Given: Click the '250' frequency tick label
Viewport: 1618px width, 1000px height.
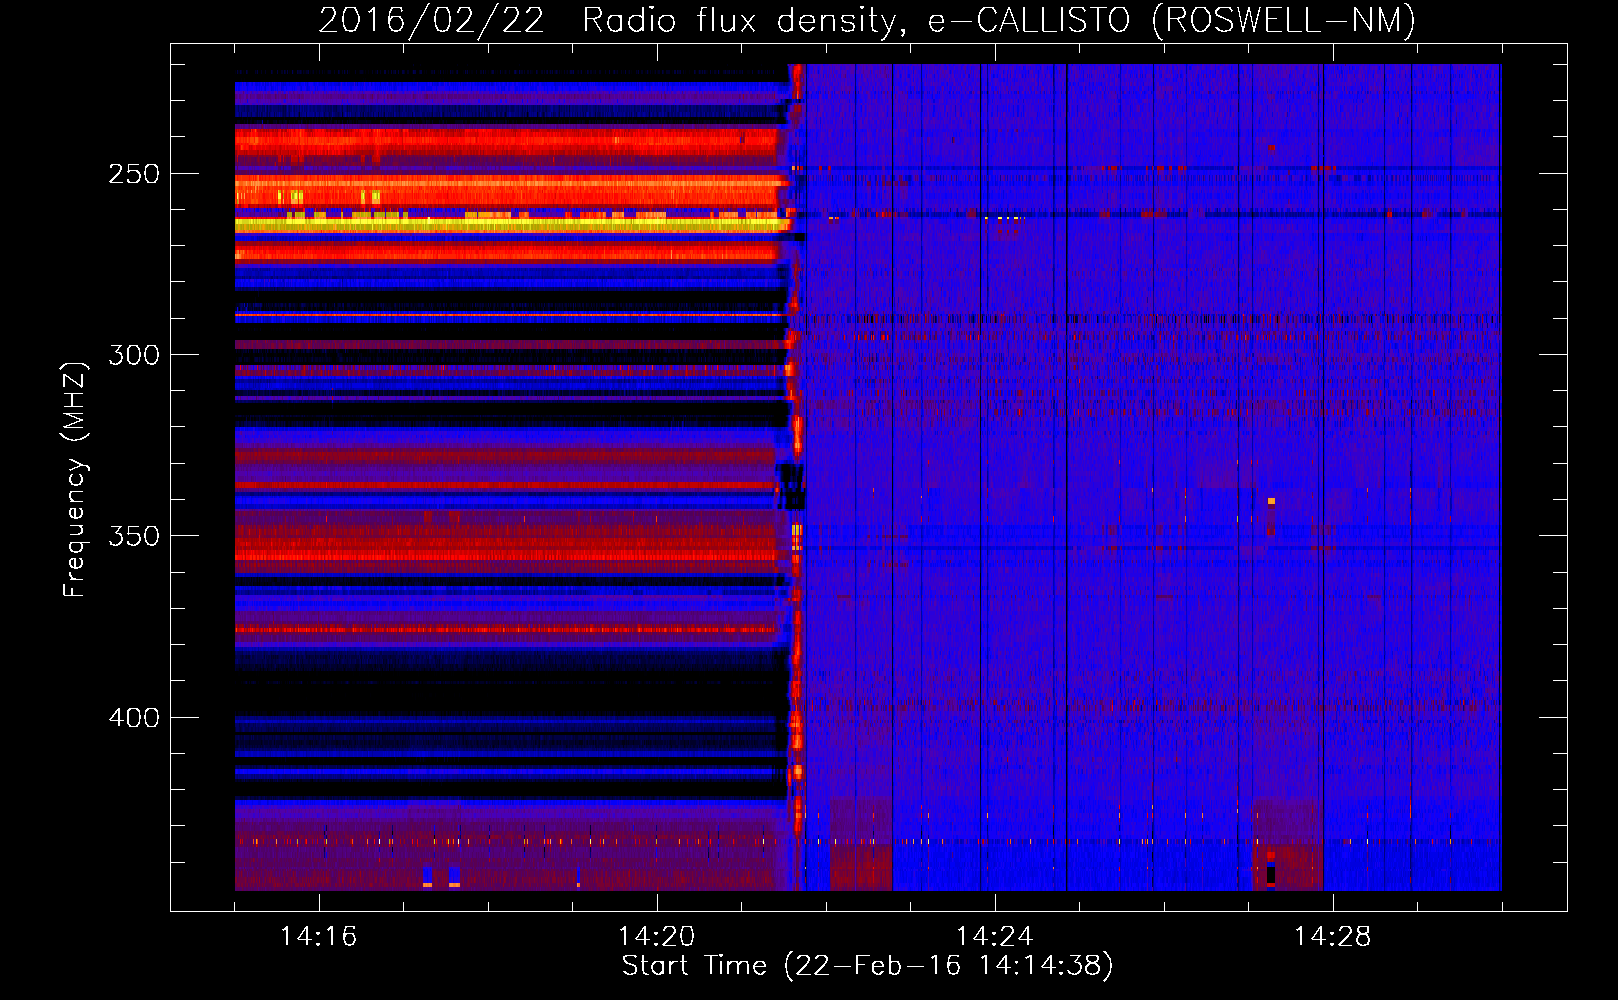Looking at the screenshot, I should pos(134,174).
